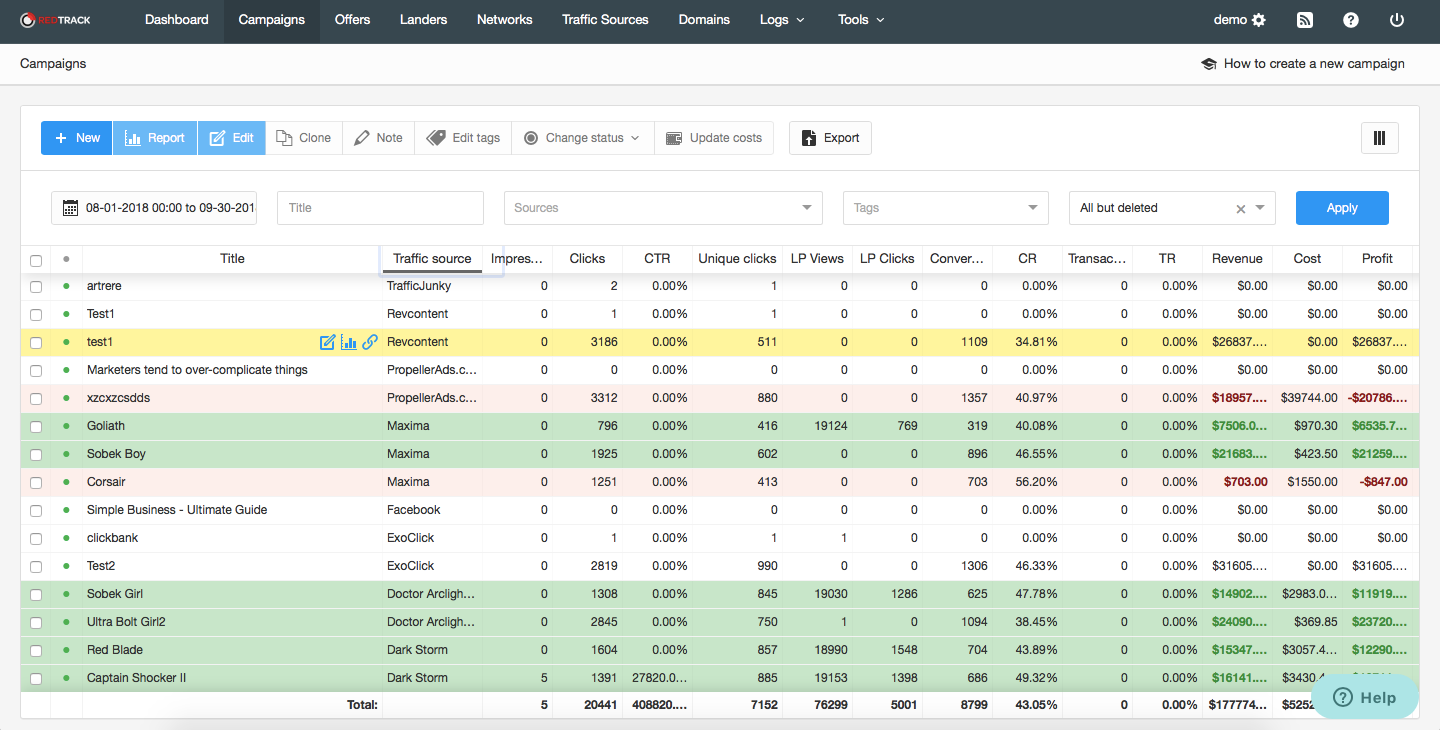Check the checkbox for Goliath campaign
The width and height of the screenshot is (1440, 730).
[x=36, y=426]
